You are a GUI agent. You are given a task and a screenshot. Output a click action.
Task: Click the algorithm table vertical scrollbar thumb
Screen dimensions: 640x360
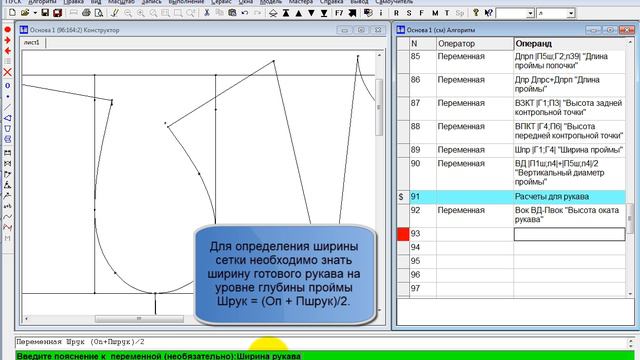click(630, 218)
